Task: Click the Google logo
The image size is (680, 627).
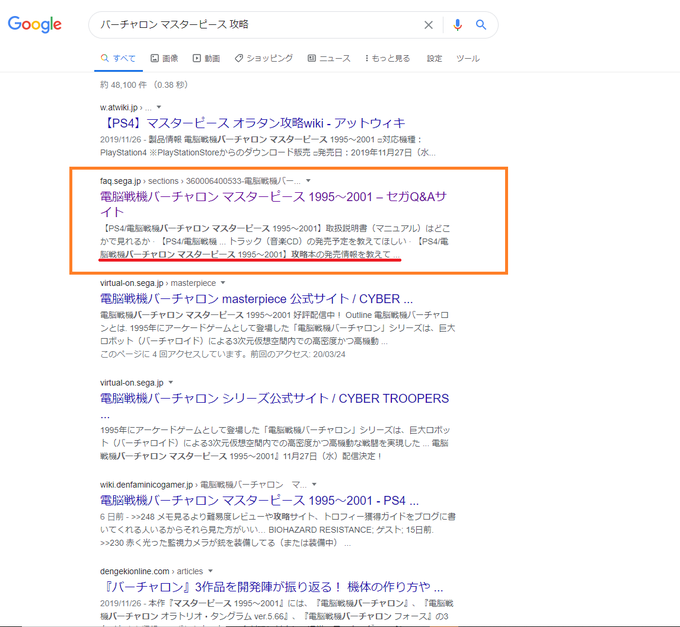Action: [x=35, y=24]
